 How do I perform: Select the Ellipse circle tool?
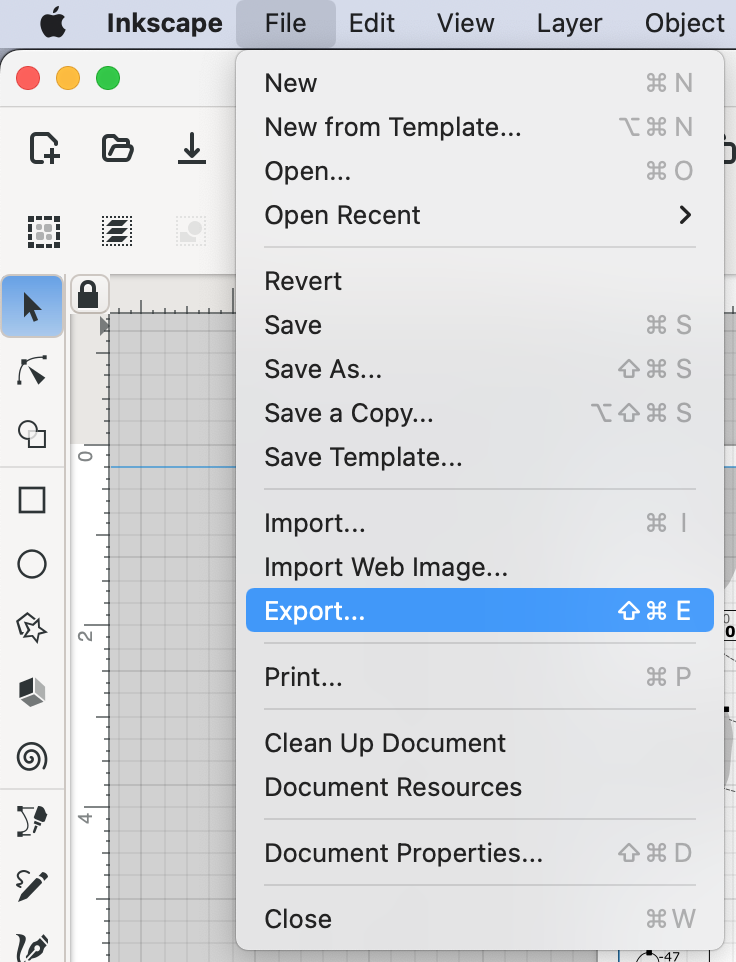pos(32,564)
